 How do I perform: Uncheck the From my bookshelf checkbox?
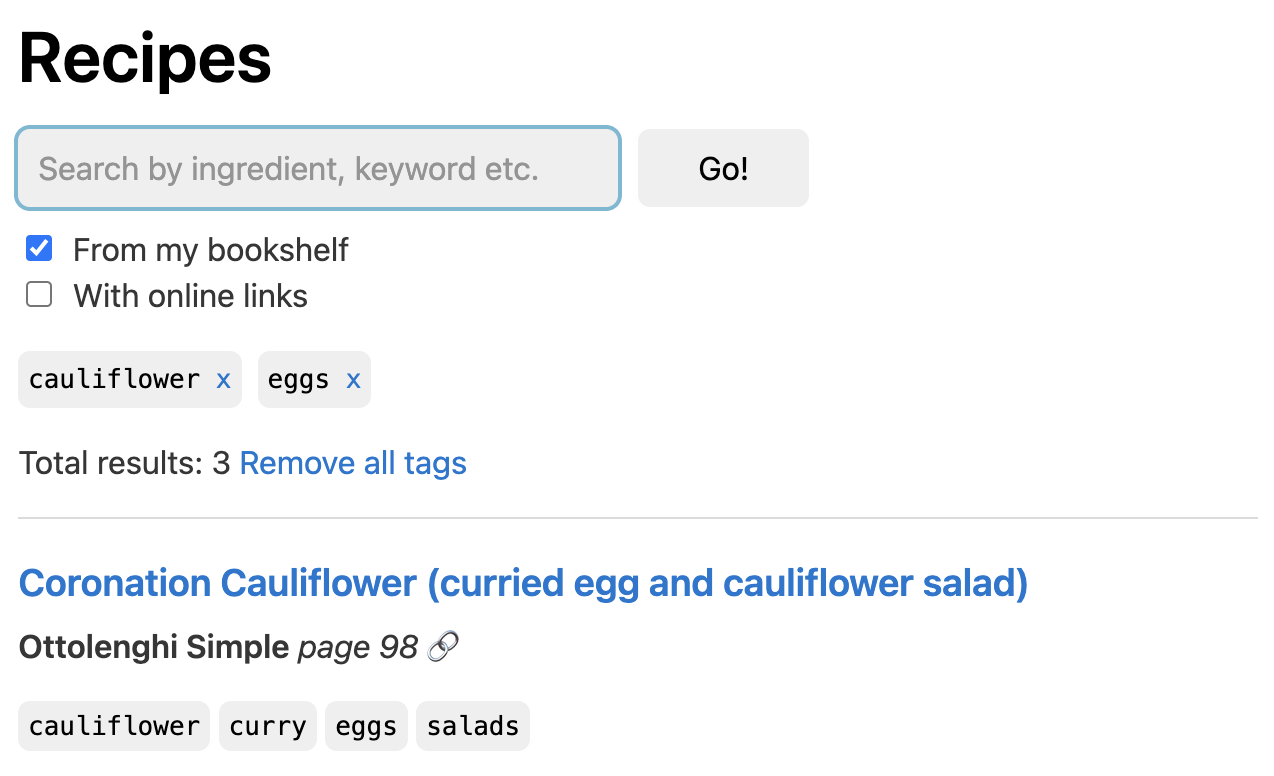point(38,247)
